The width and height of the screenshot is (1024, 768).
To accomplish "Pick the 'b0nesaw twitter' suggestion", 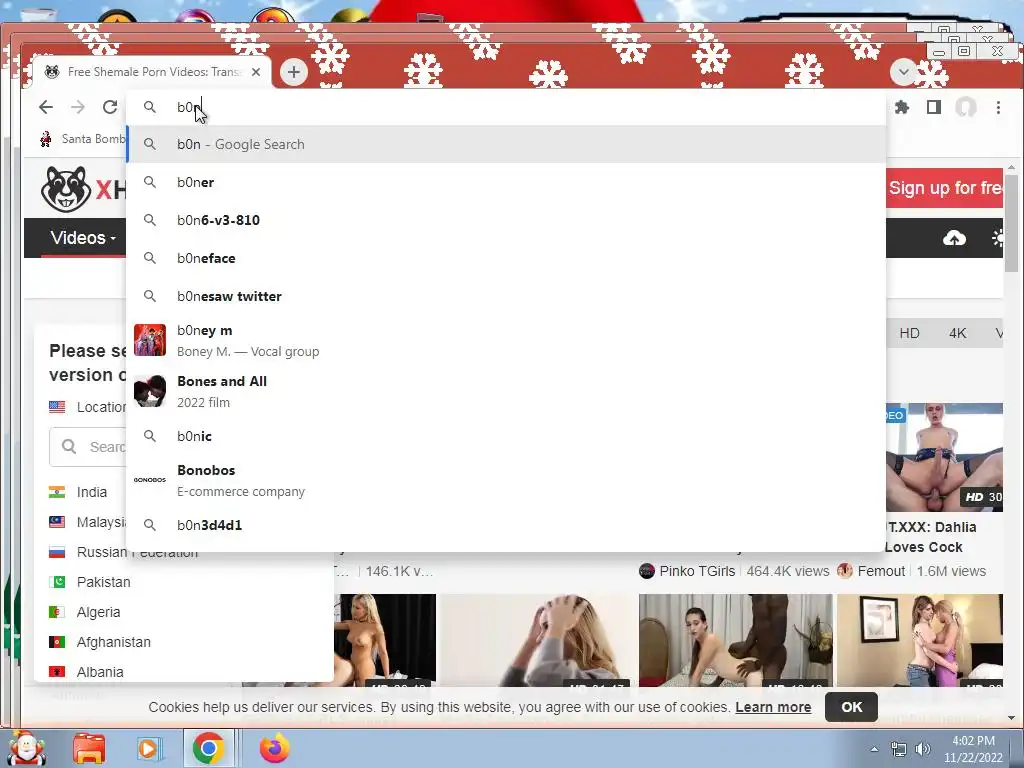I will (x=506, y=296).
